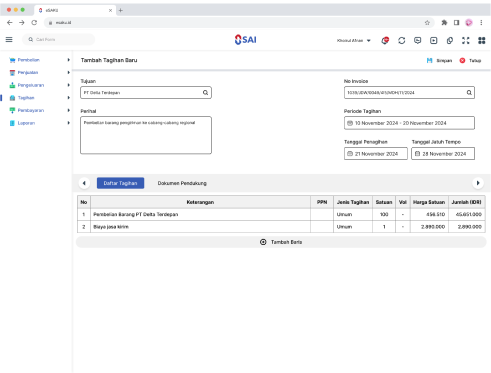Click calendar icon in Periode Tagihan
The height and width of the screenshot is (373, 491).
point(350,123)
